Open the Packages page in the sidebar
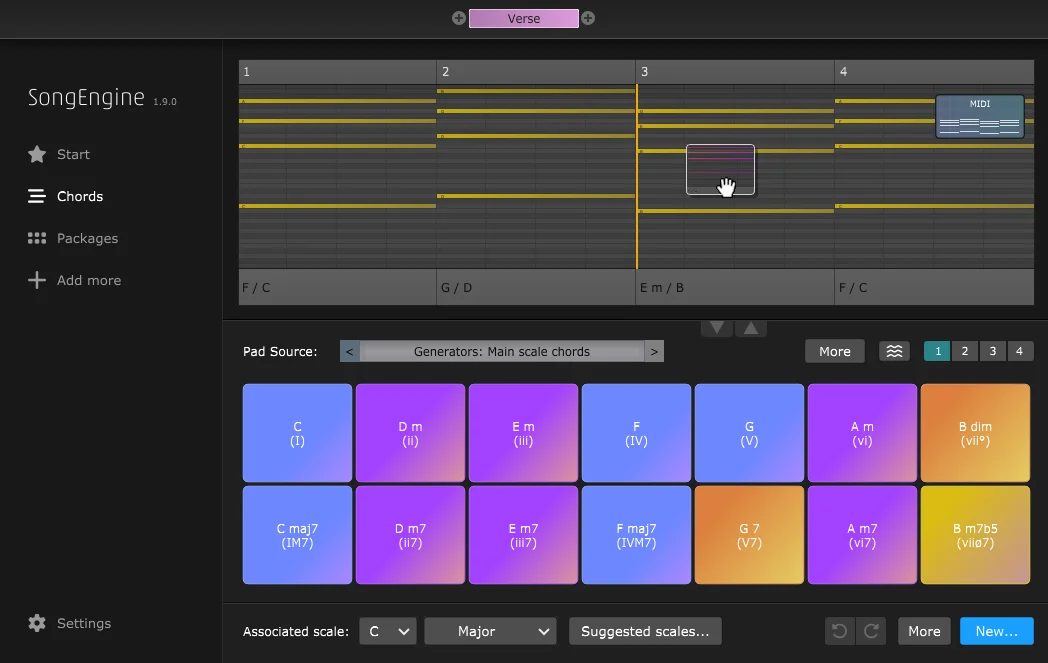 coord(88,239)
